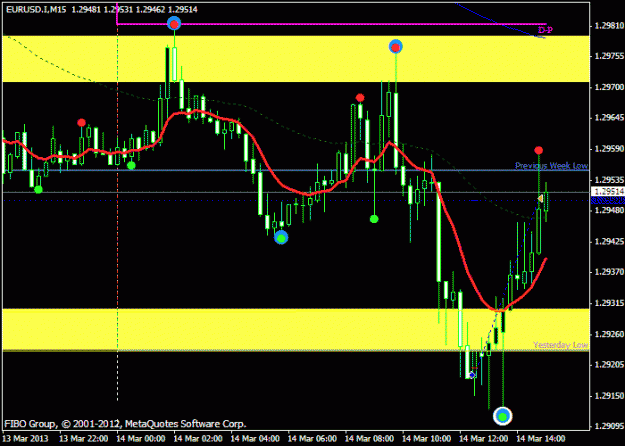This screenshot has height=446, width=625.
Task: Click the 13 Mar 2013 date label
Action: click(x=26, y=438)
